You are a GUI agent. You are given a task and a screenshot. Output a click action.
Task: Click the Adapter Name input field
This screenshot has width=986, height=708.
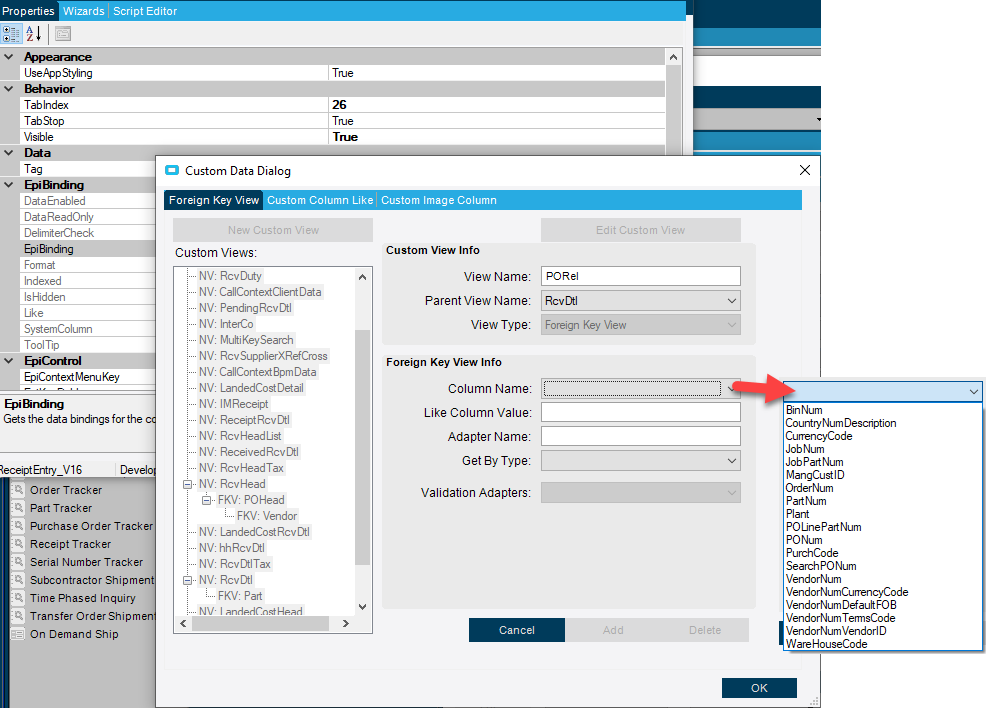pyautogui.click(x=641, y=436)
